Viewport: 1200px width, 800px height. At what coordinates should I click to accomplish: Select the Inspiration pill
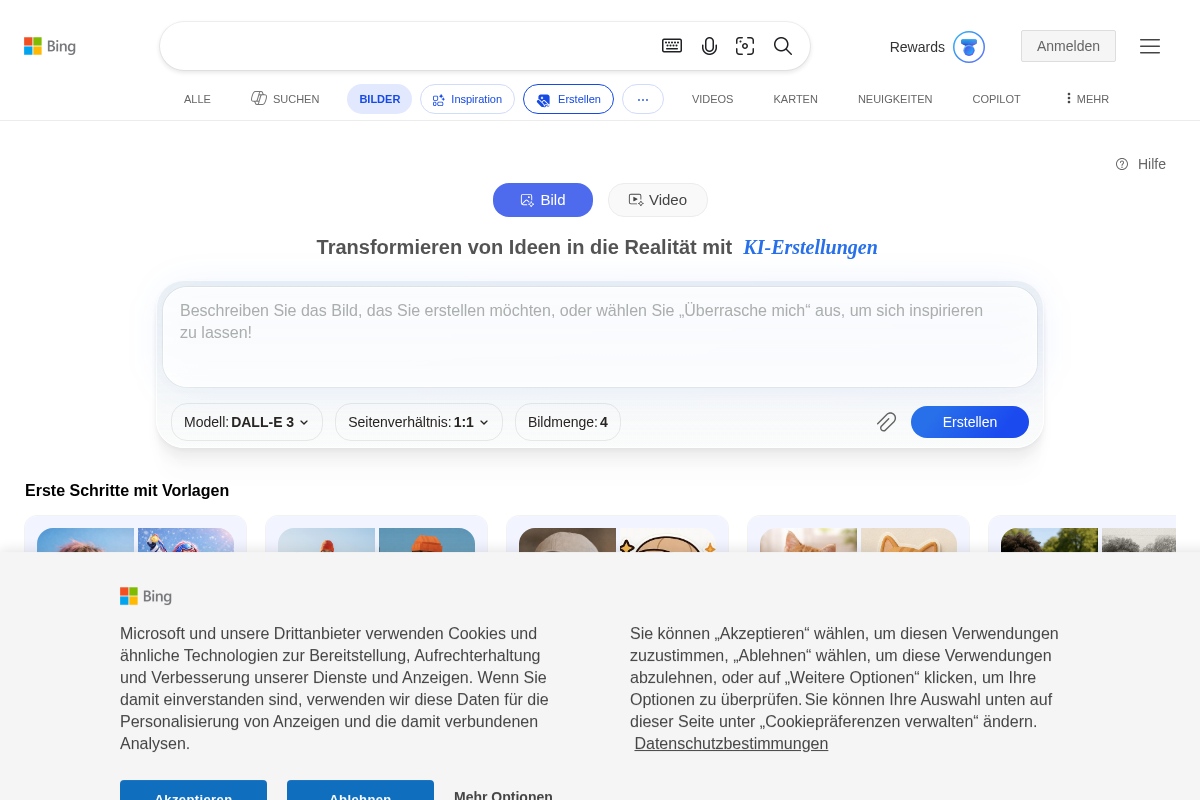click(467, 99)
